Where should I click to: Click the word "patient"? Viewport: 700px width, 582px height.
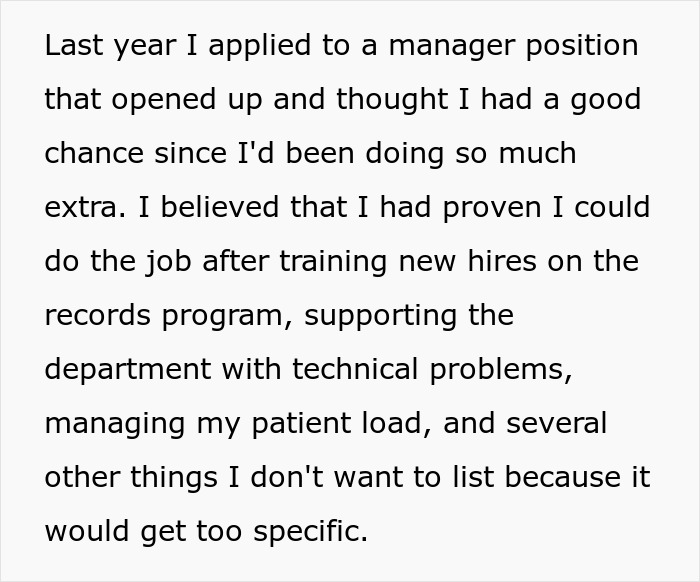click(x=301, y=425)
